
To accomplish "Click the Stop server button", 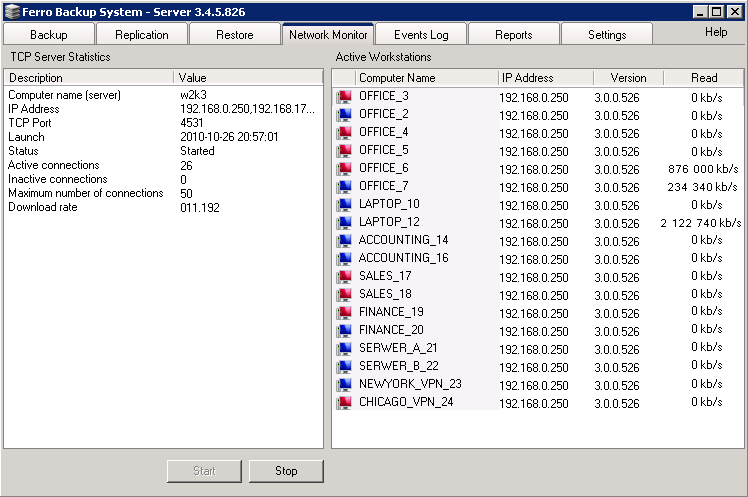I will coord(286,471).
